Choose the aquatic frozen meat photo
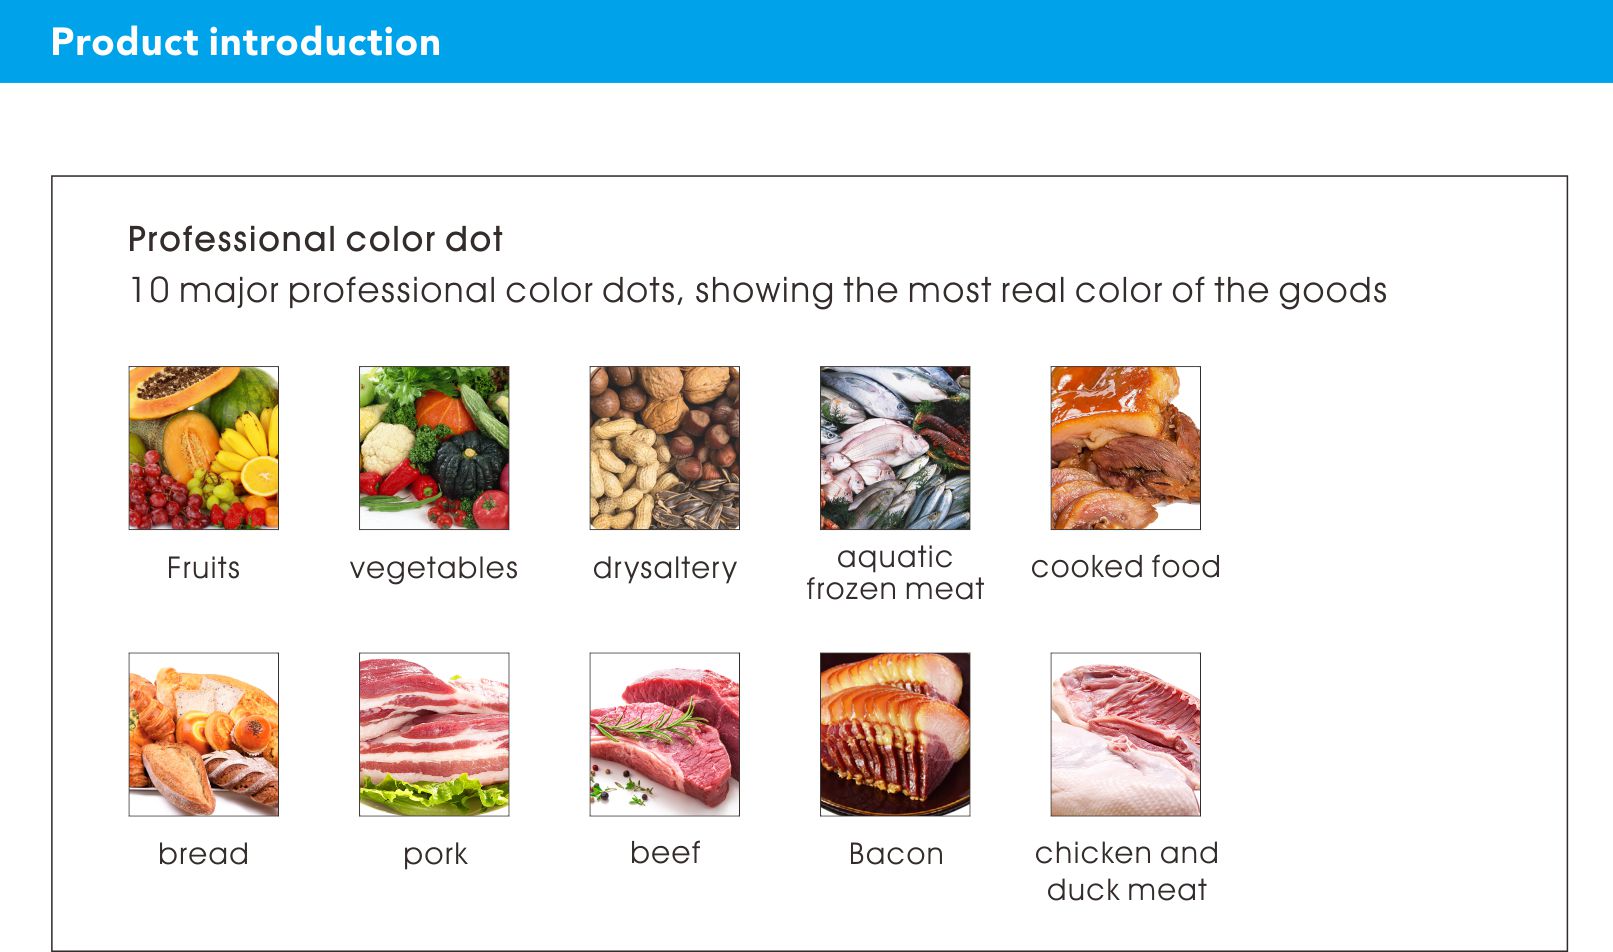 (895, 448)
